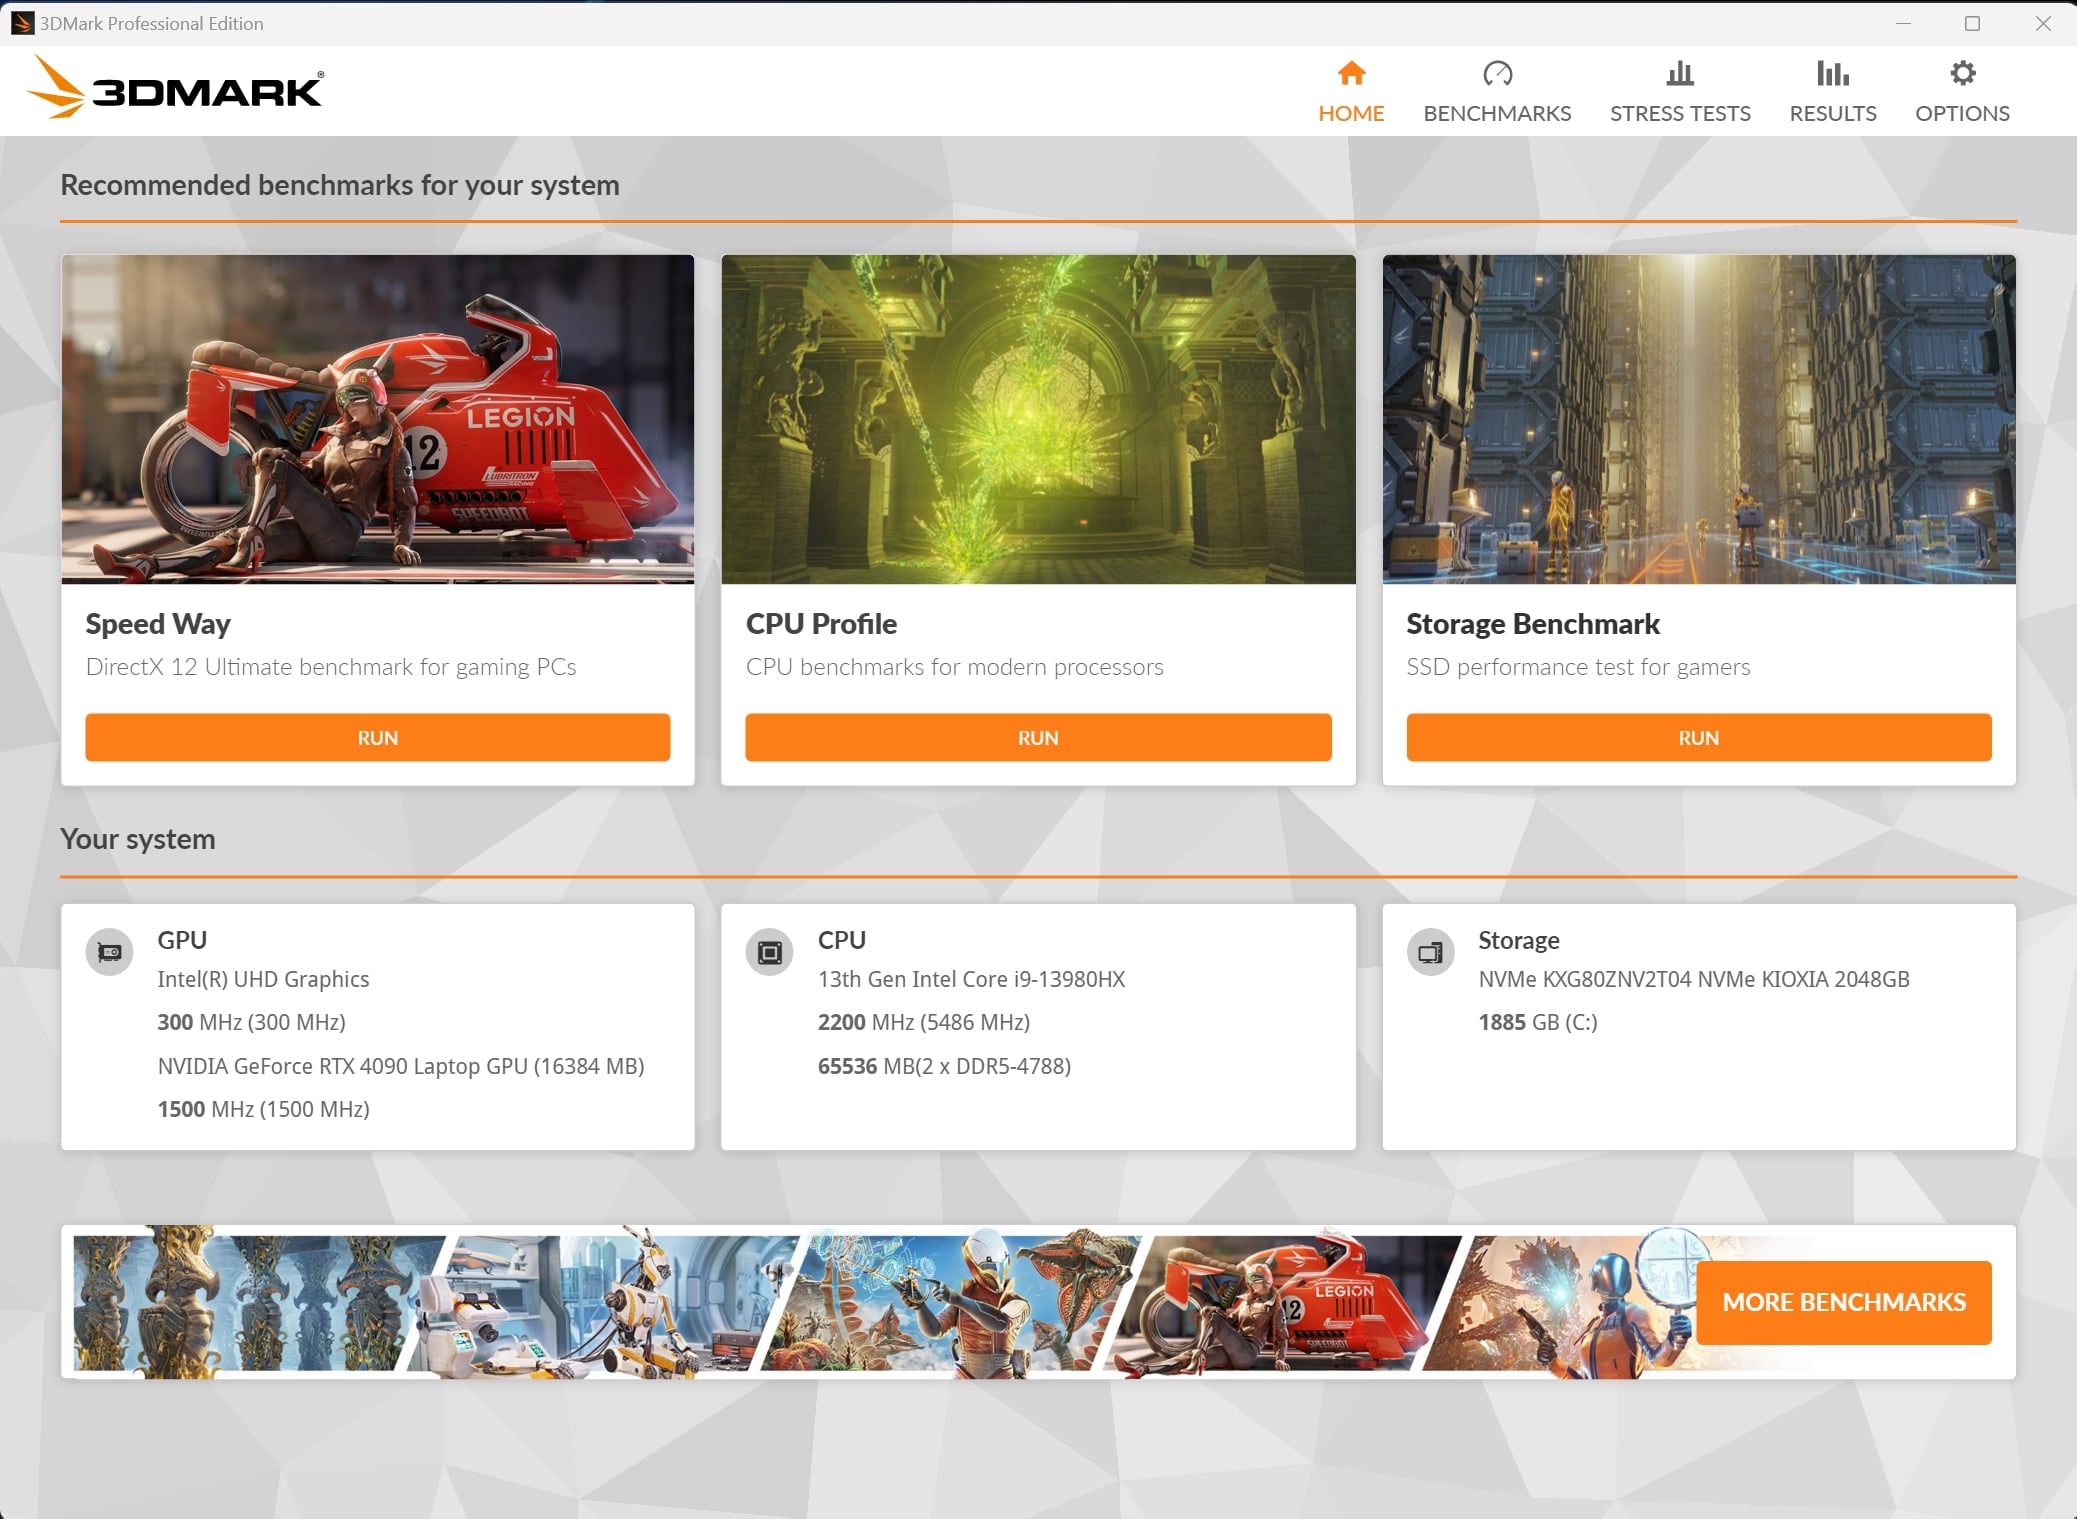Click 'Recommended benchmarks for your system' heading
Viewport: 2077px width, 1519px height.
point(339,185)
